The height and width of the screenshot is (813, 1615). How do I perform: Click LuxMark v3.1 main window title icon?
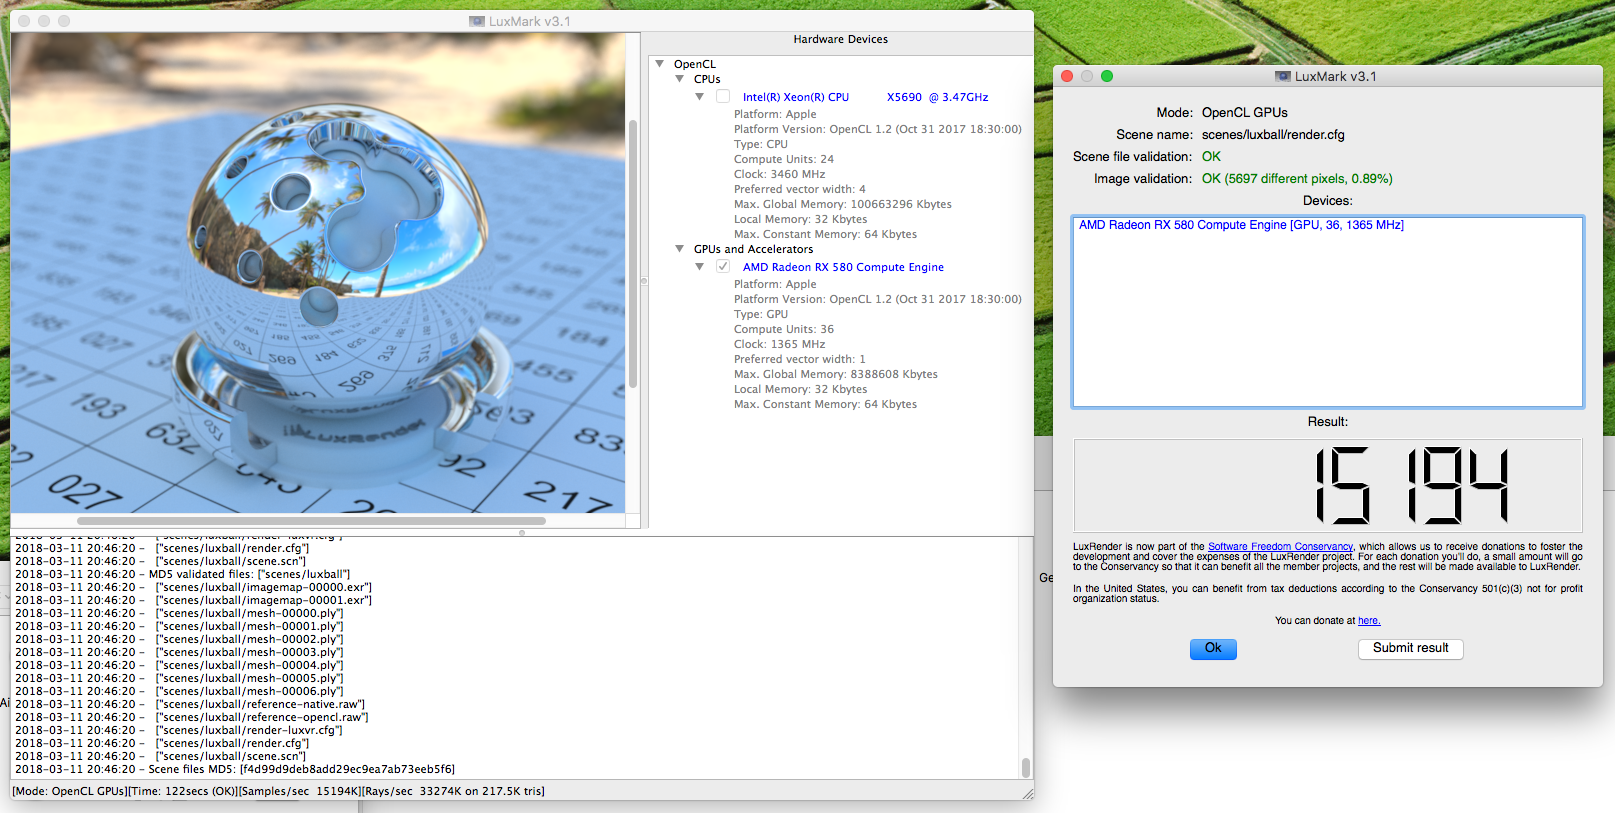tap(477, 21)
